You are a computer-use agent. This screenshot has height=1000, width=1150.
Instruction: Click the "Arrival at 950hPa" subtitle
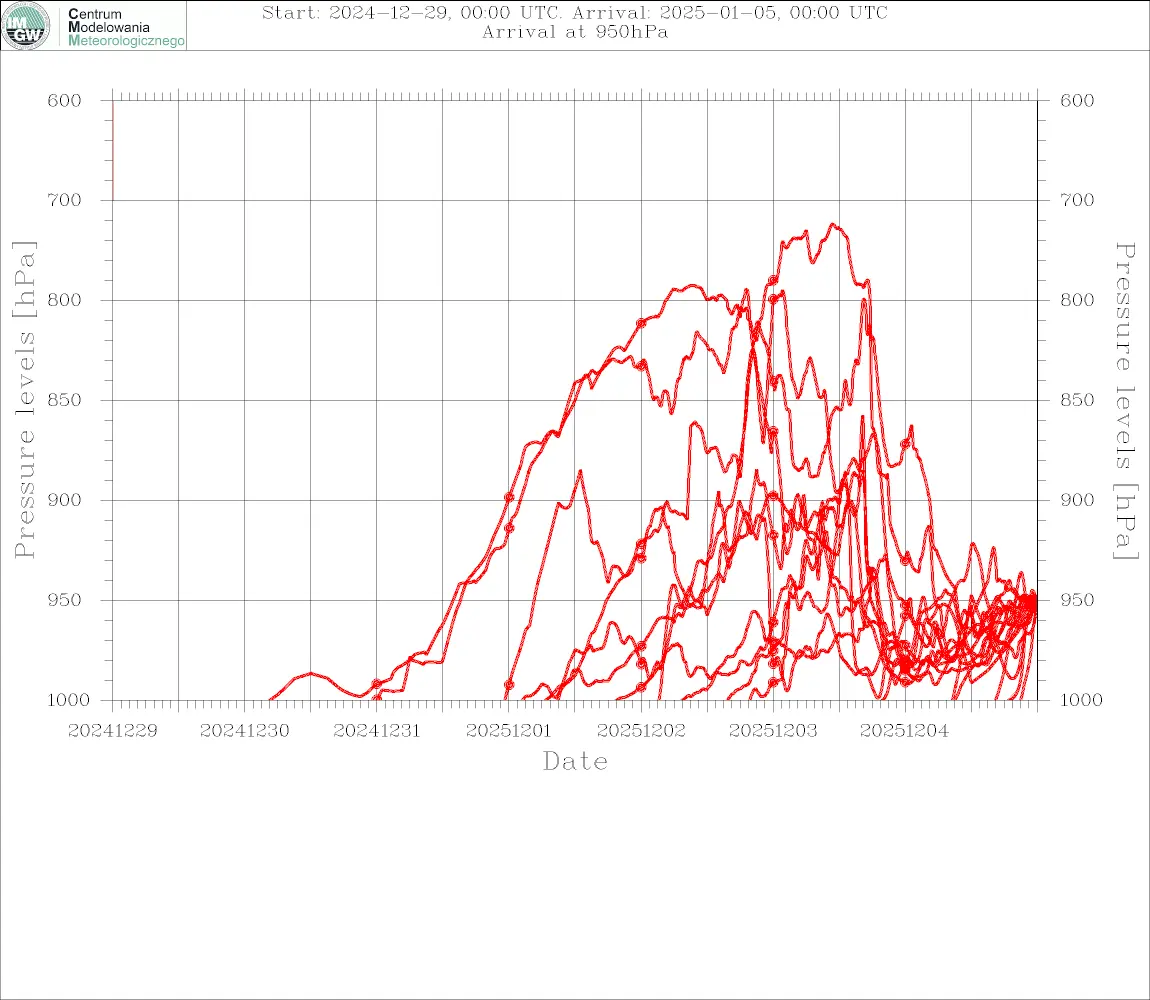[x=575, y=32]
